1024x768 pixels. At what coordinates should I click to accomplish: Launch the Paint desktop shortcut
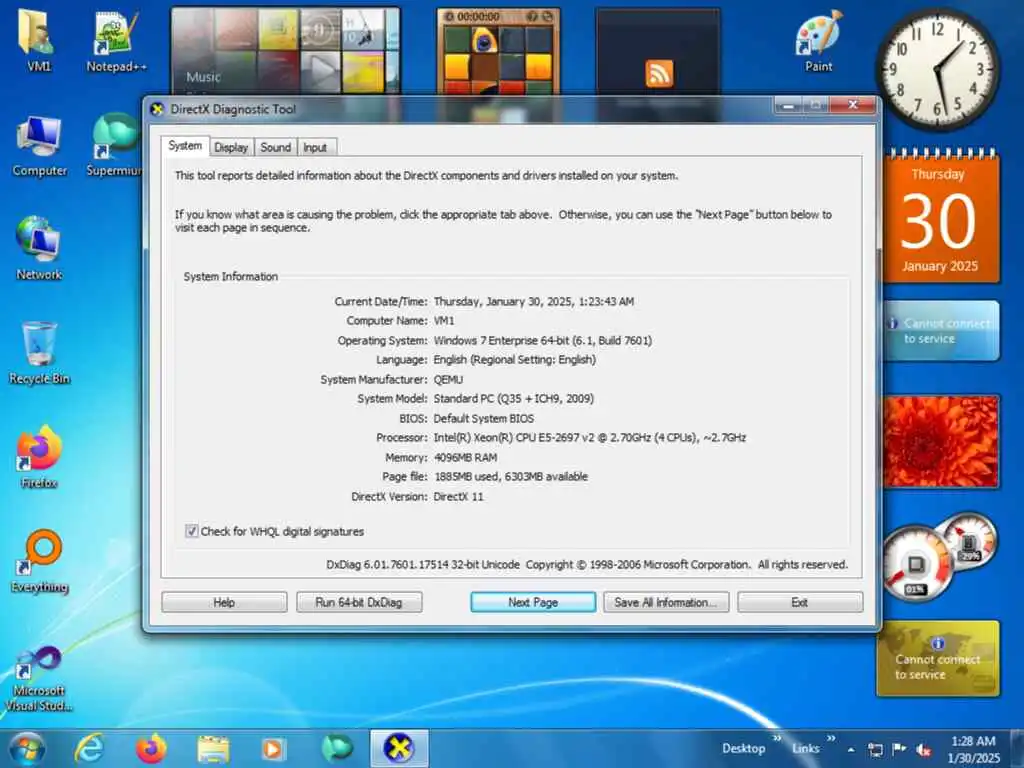point(819,39)
